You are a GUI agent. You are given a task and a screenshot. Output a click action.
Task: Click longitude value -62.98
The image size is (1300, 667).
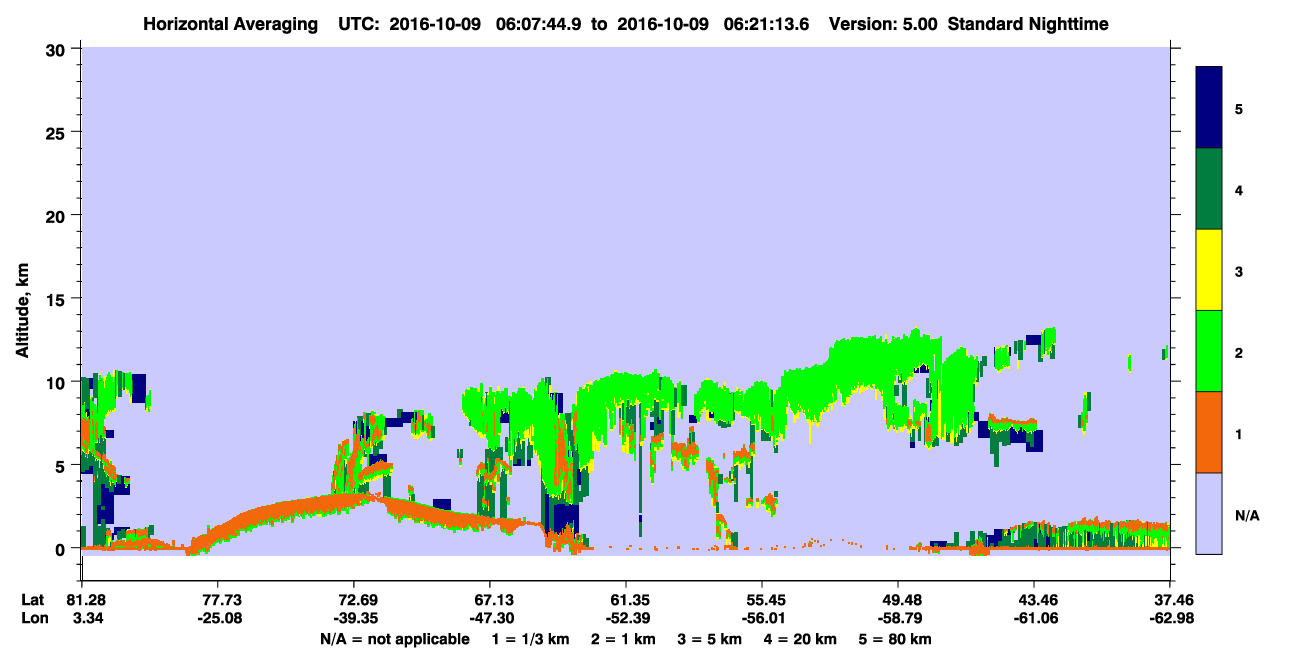[x=1170, y=618]
